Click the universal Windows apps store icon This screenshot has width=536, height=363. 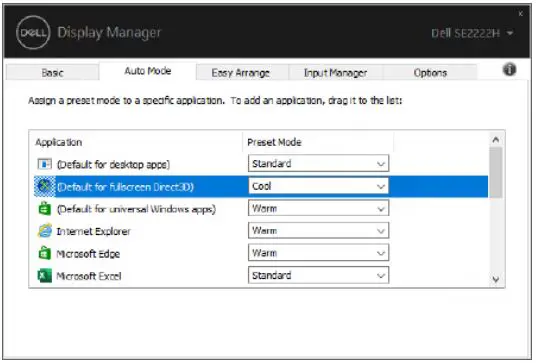pos(44,209)
